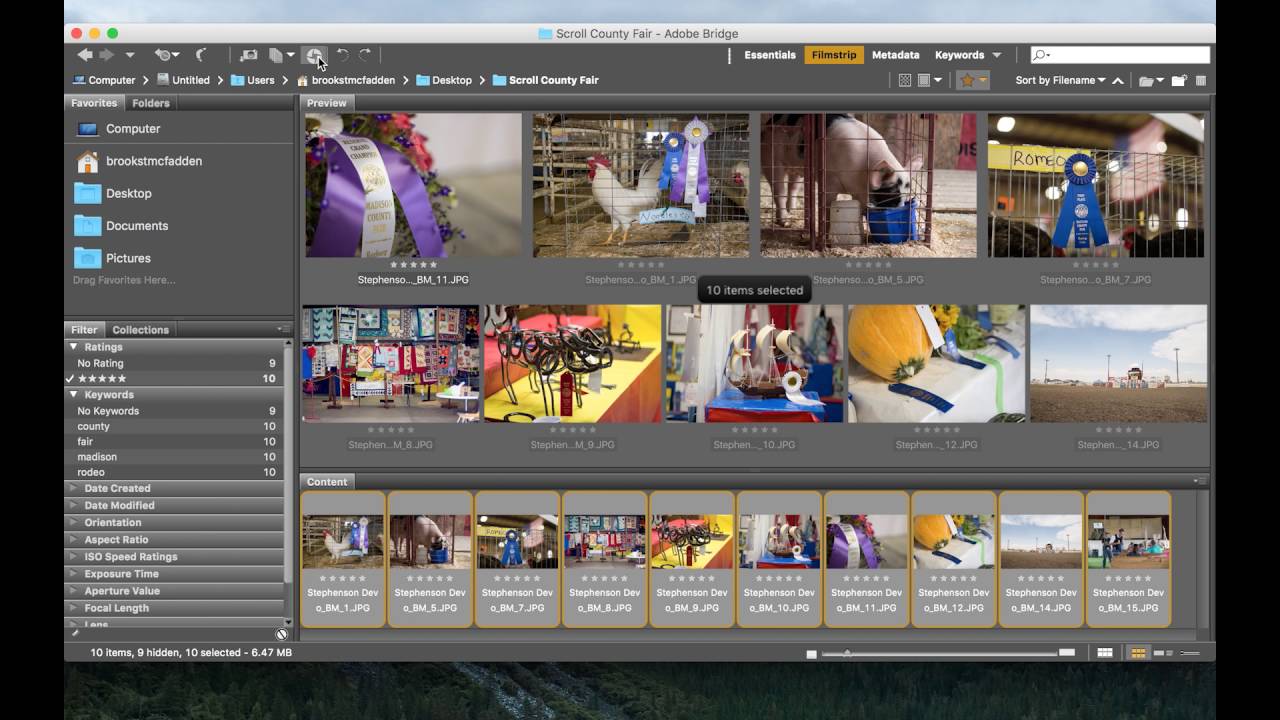This screenshot has width=1280, height=720.
Task: Open in Camera Raw aperture icon
Action: click(315, 55)
